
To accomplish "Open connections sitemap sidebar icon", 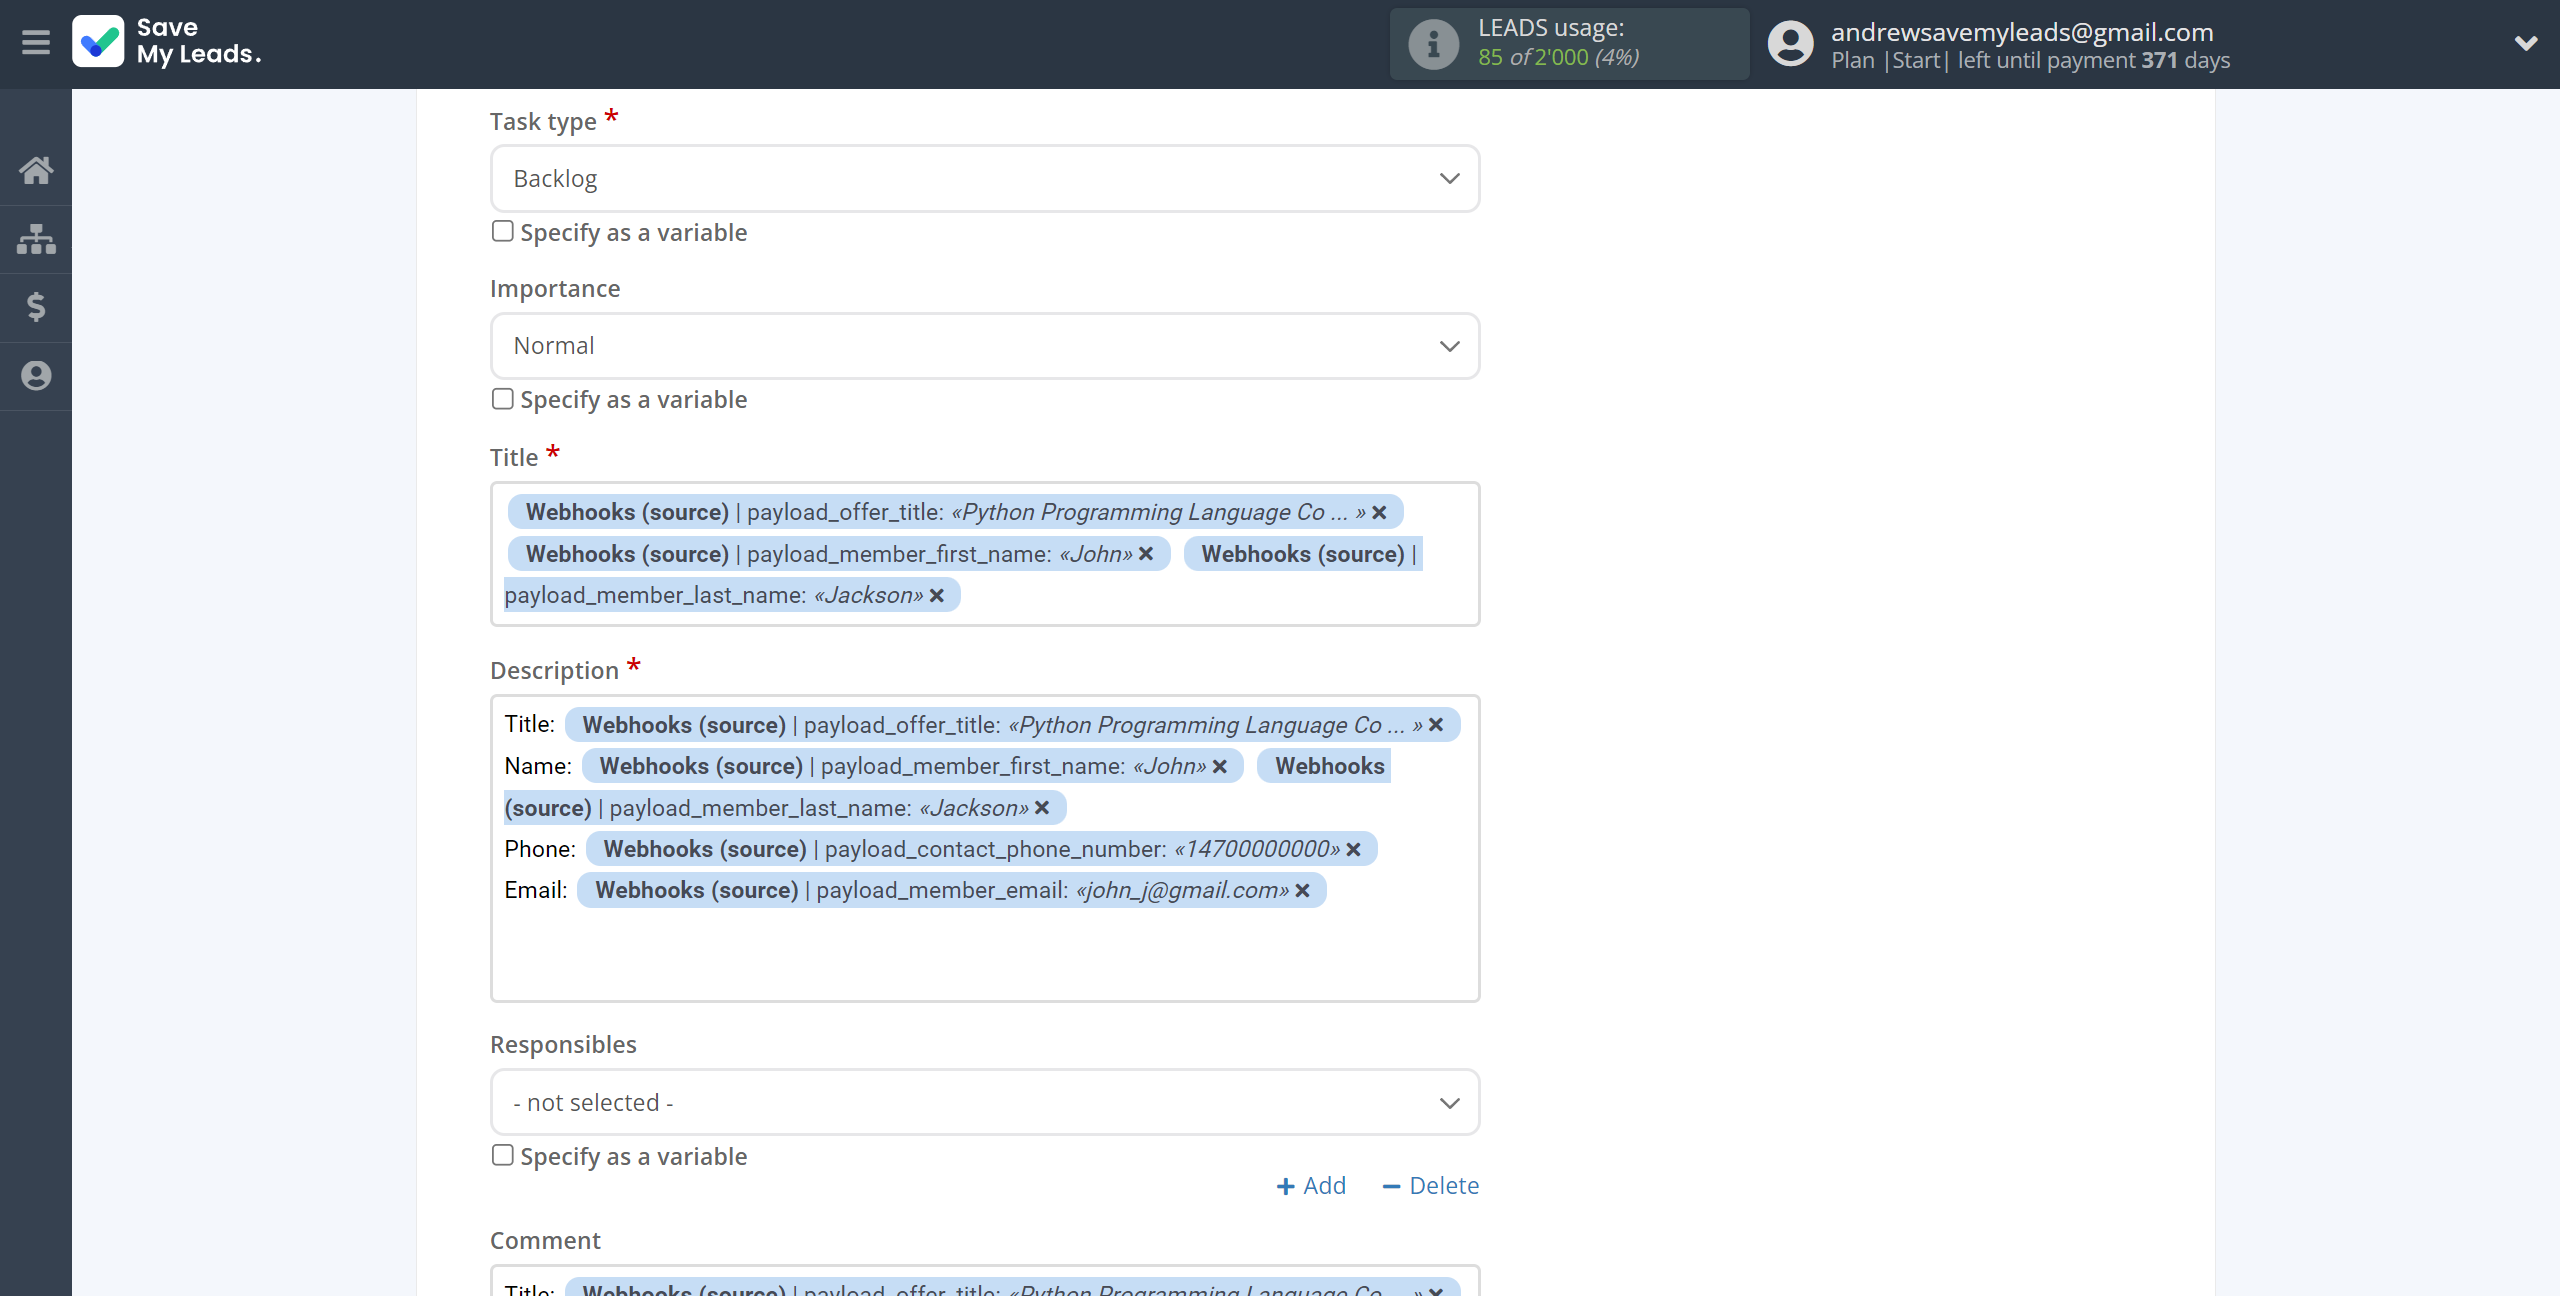I will coord(36,239).
